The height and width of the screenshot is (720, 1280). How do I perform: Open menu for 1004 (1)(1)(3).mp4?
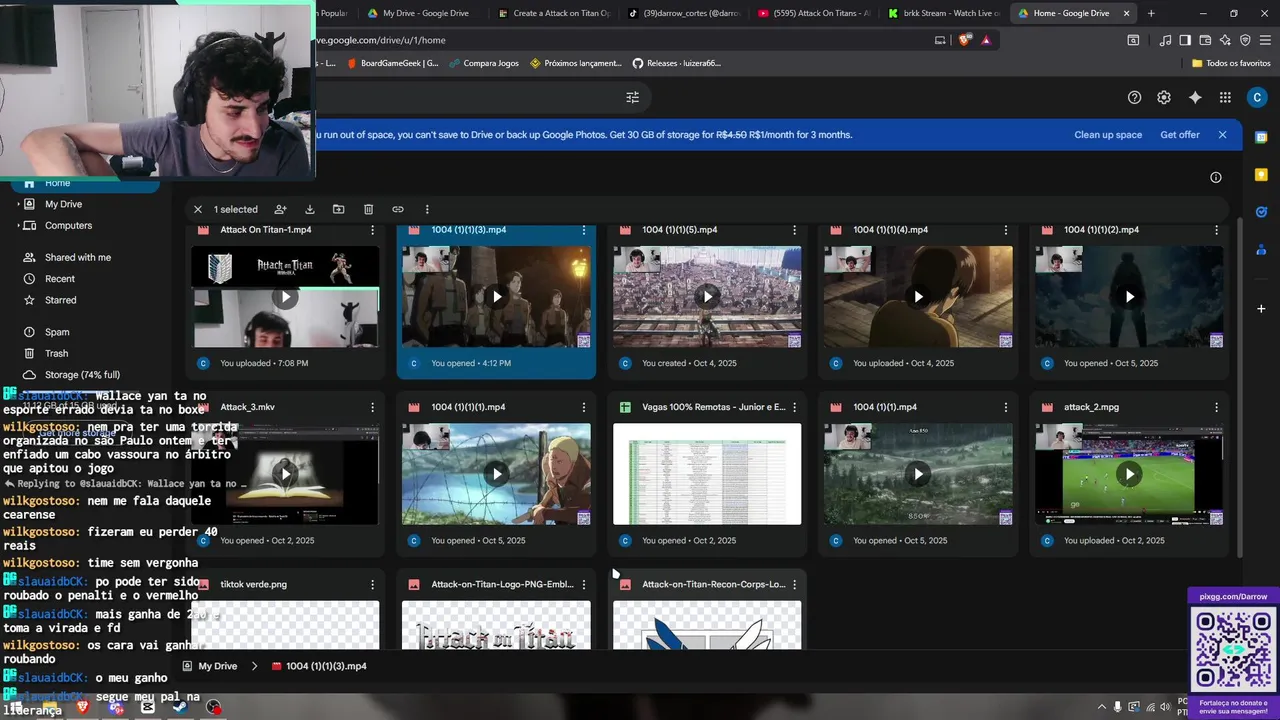[584, 230]
